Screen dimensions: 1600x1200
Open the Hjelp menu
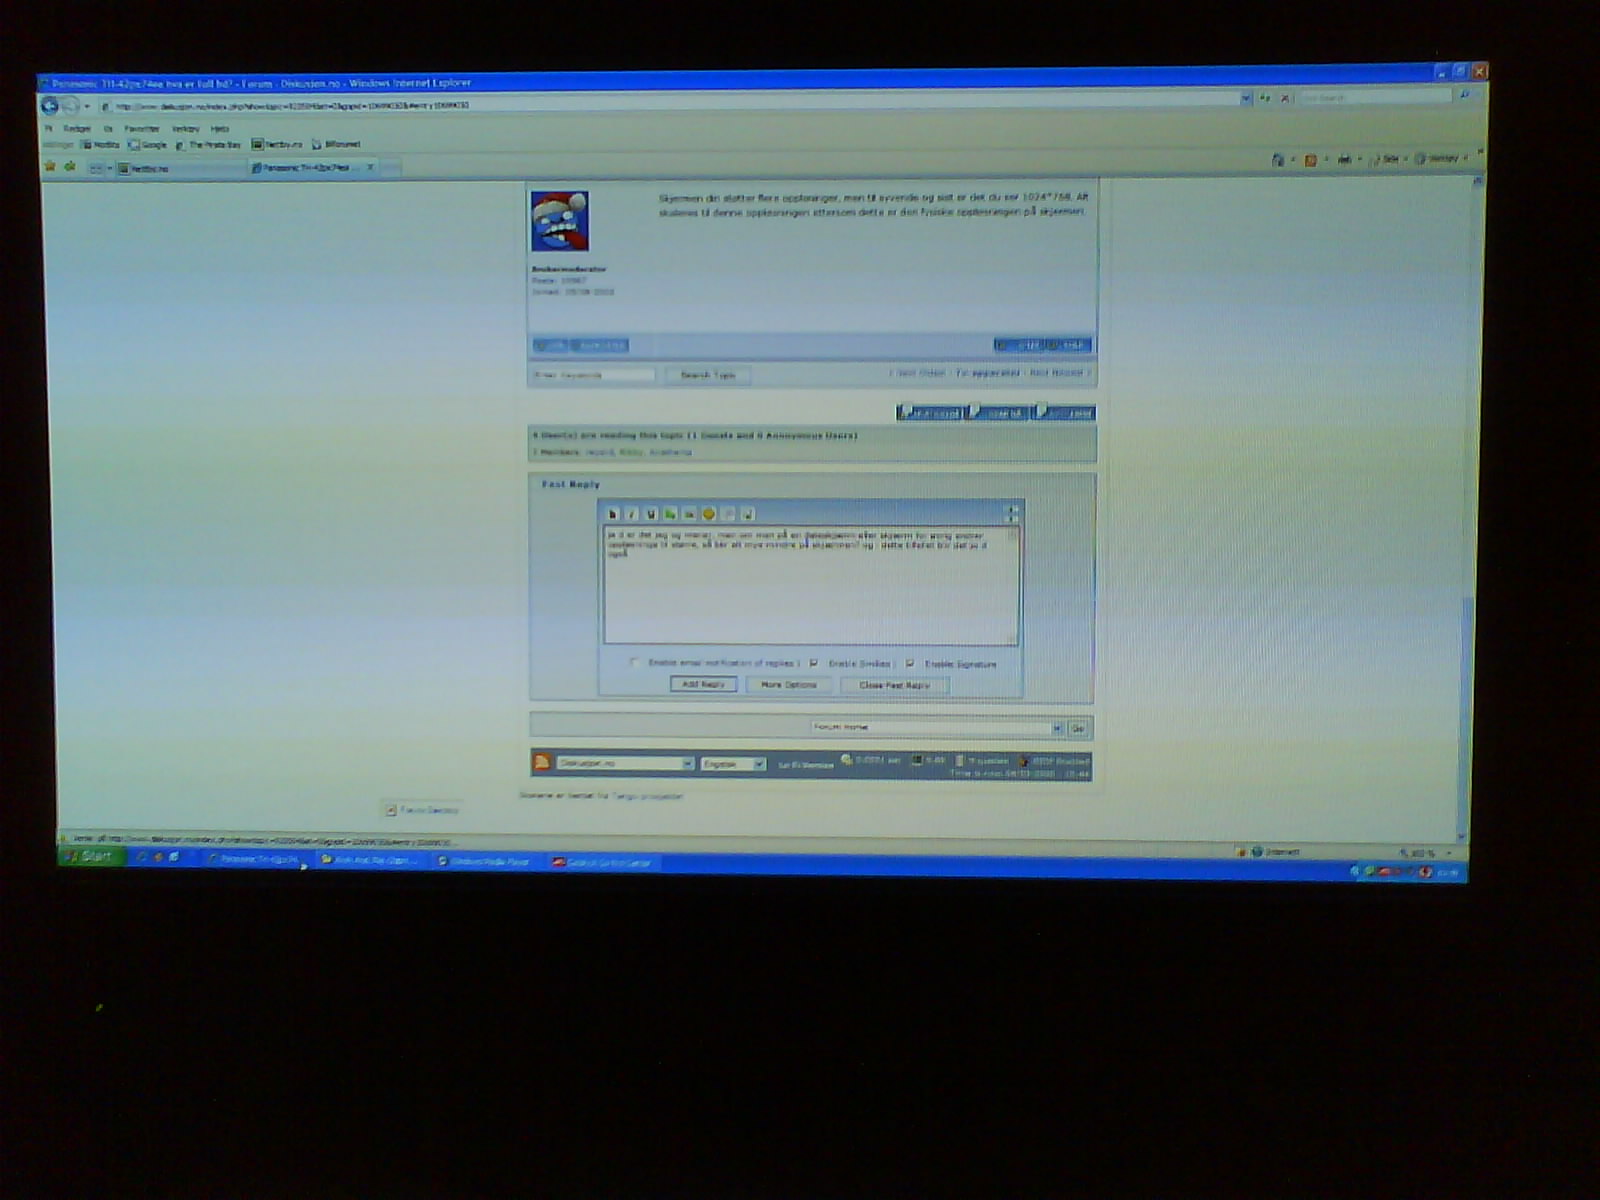point(220,129)
